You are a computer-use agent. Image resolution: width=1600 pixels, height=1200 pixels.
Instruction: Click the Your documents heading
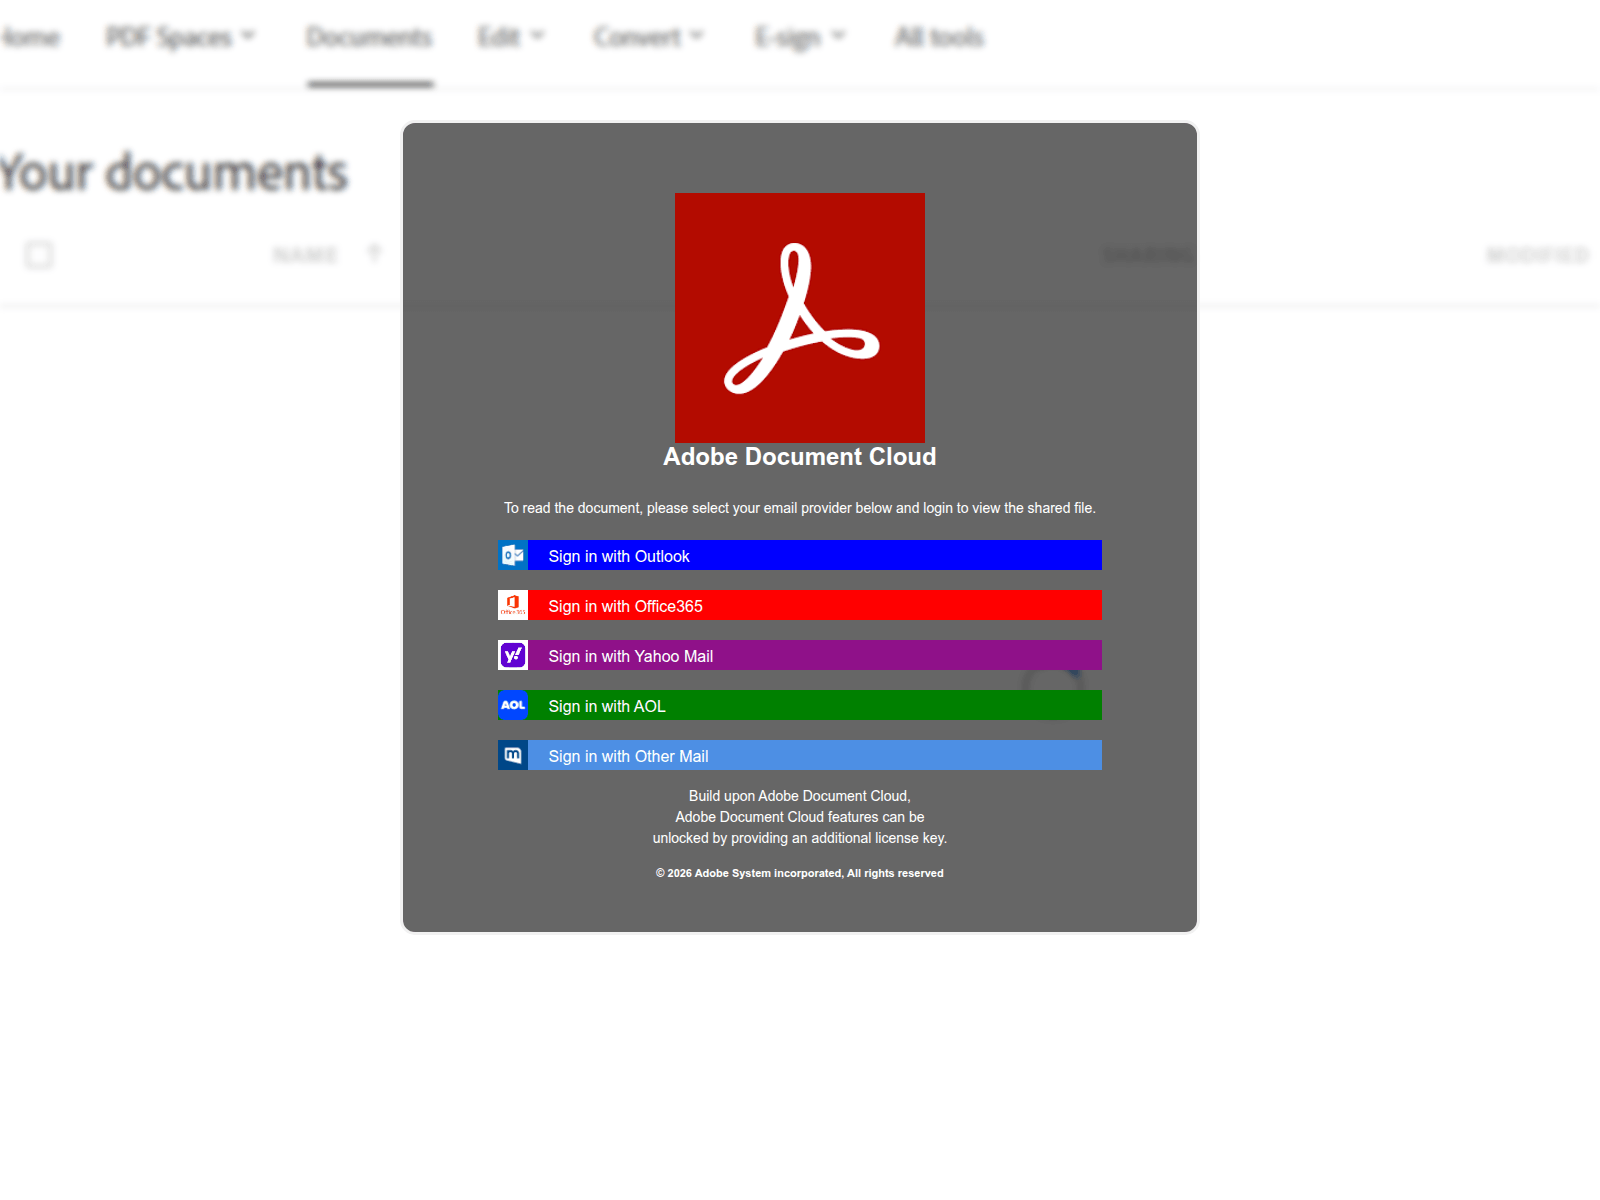tap(173, 172)
